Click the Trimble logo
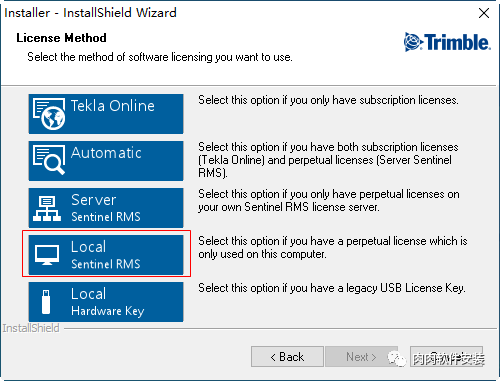Image resolution: width=500 pixels, height=381 pixels. coord(447,42)
